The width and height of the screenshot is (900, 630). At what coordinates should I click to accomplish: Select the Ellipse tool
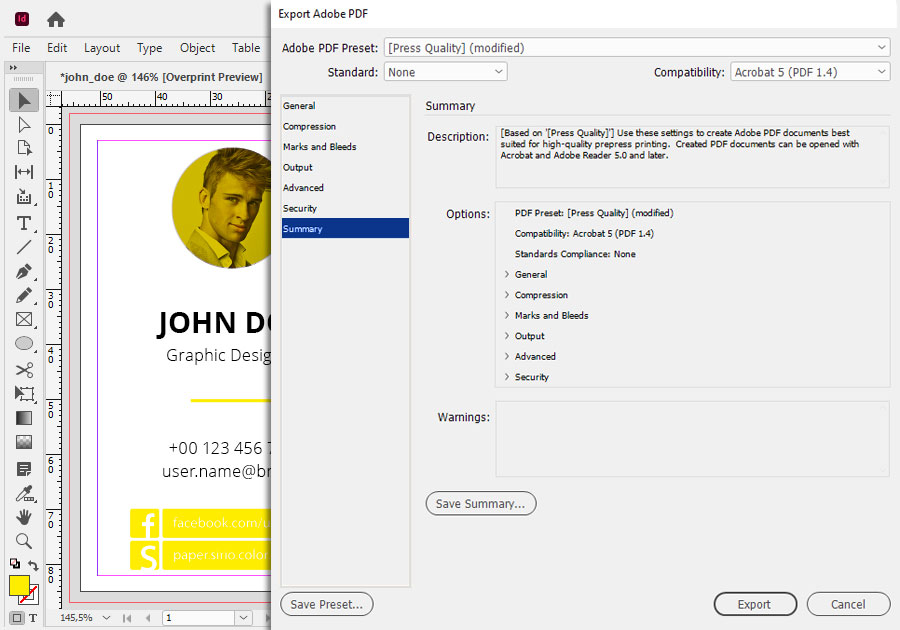(24, 343)
